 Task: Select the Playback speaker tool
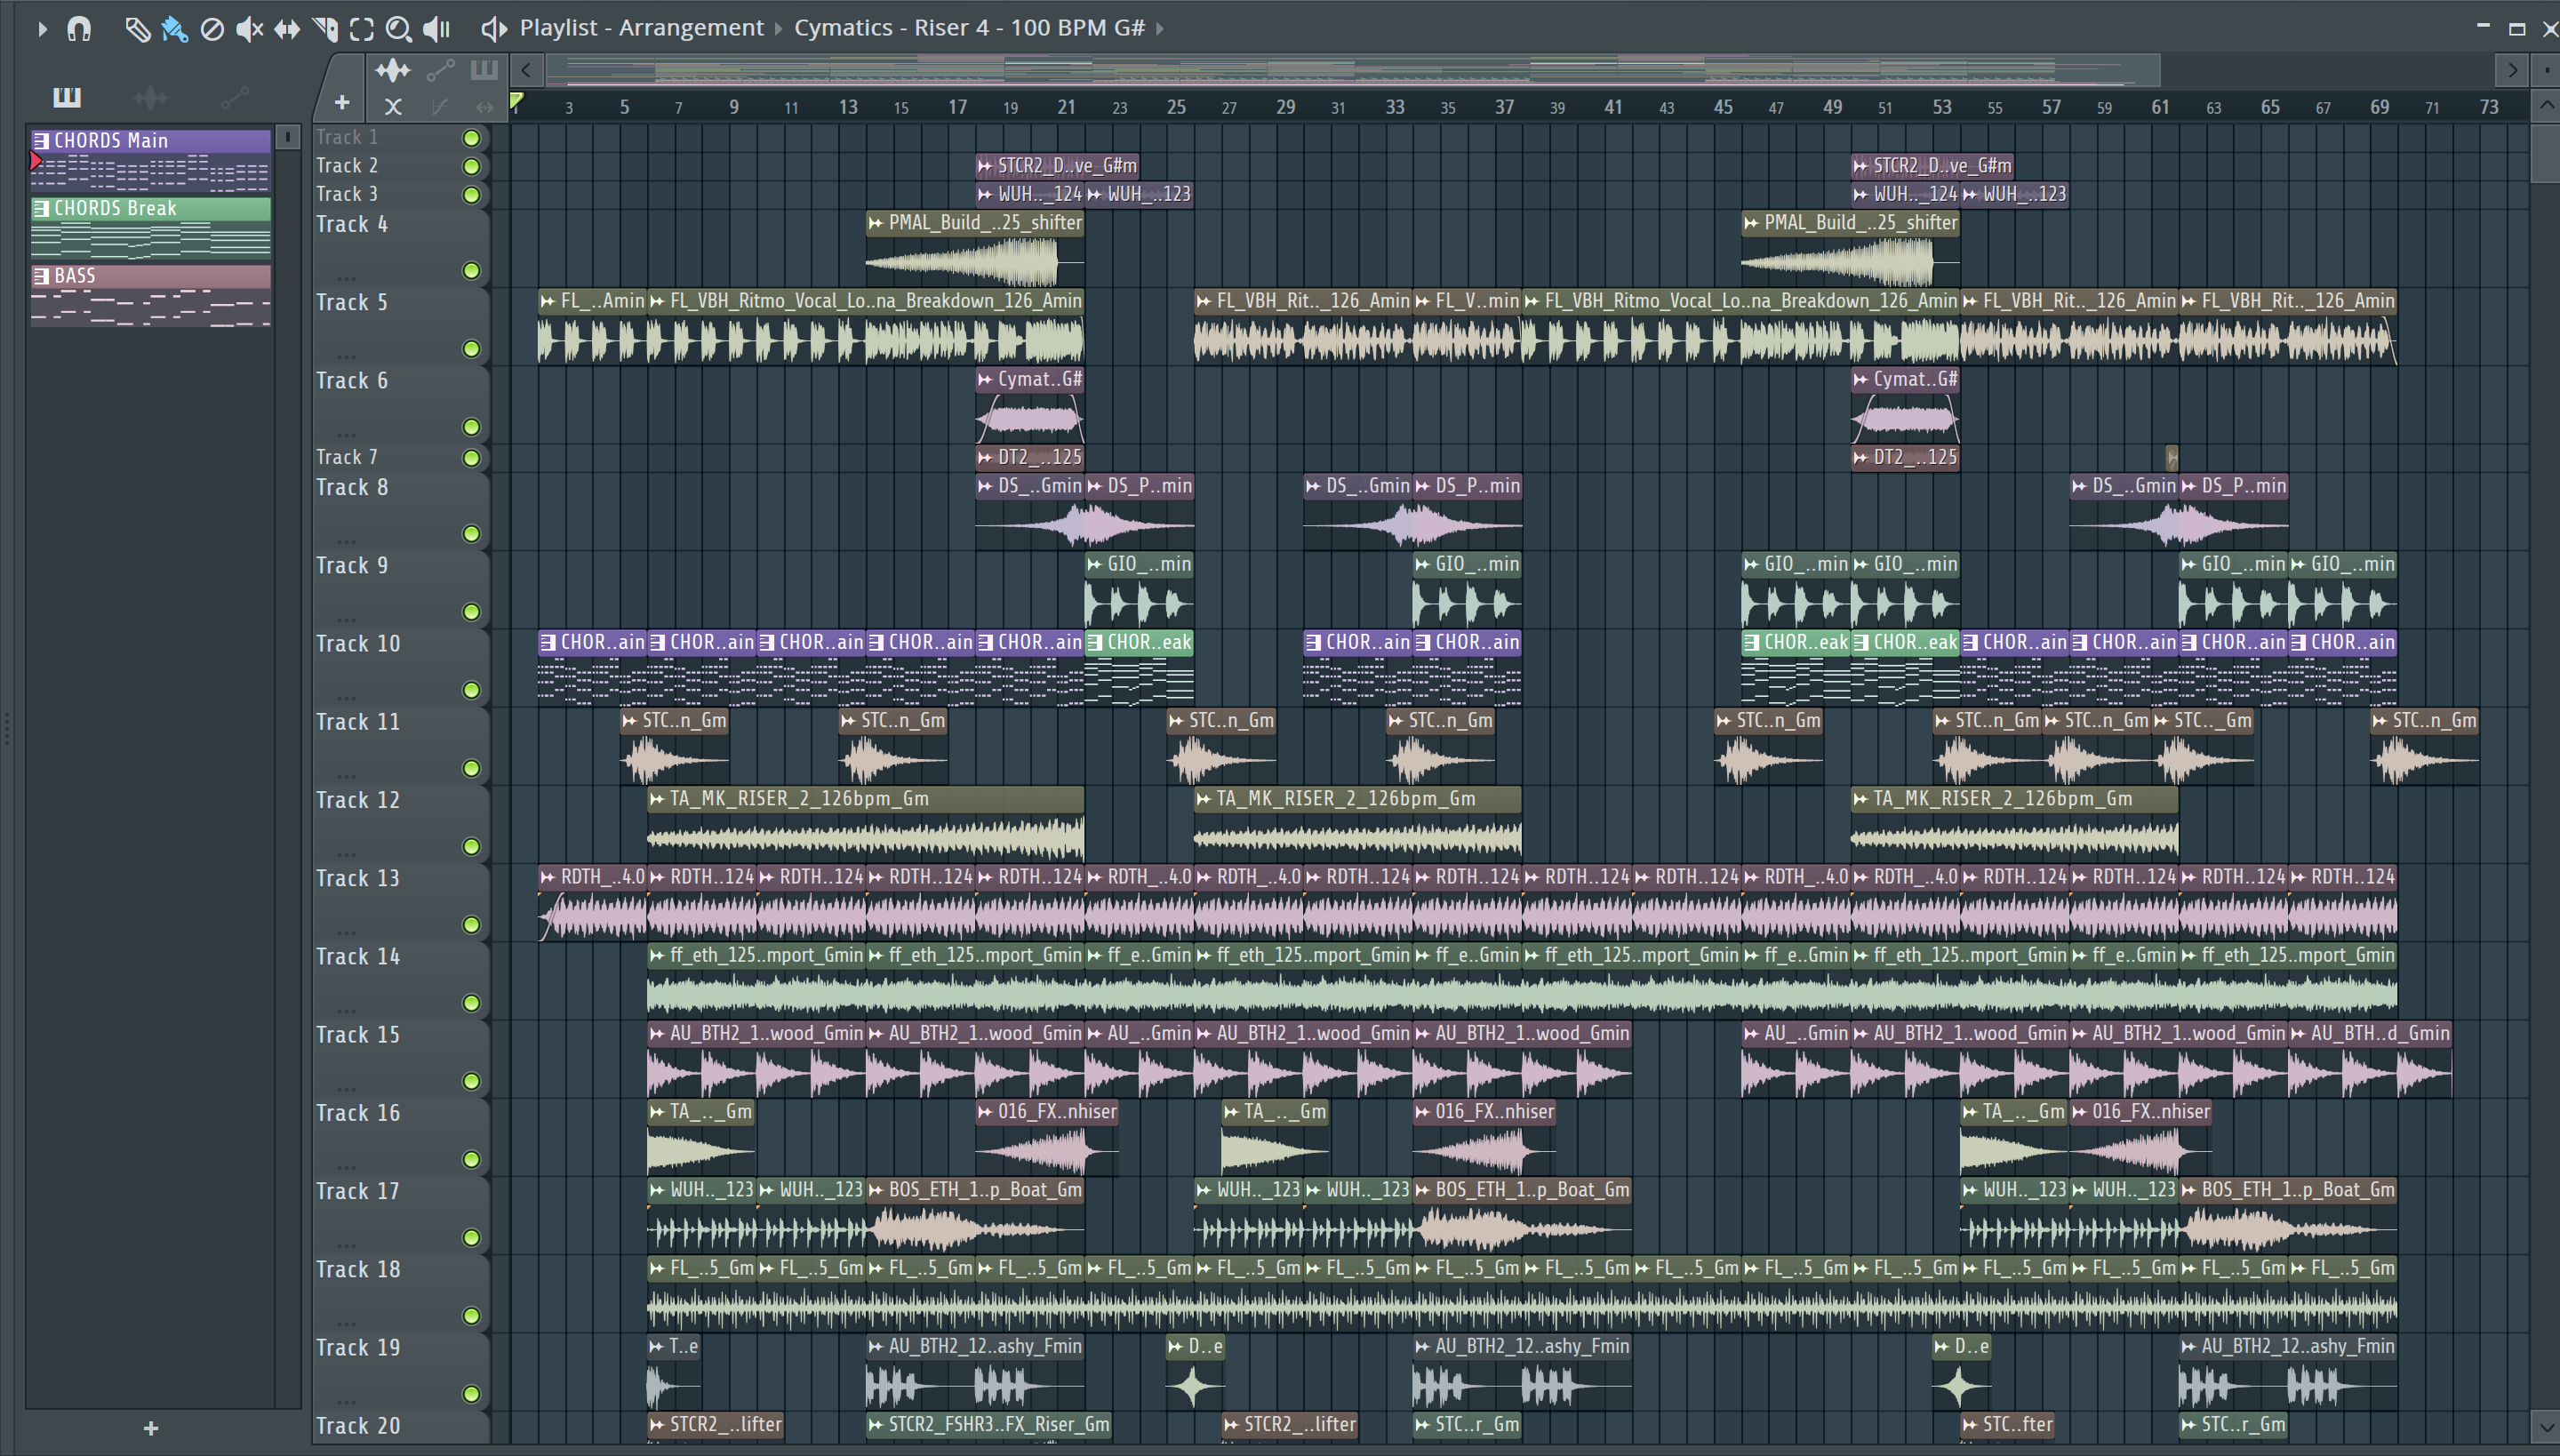pos(437,29)
